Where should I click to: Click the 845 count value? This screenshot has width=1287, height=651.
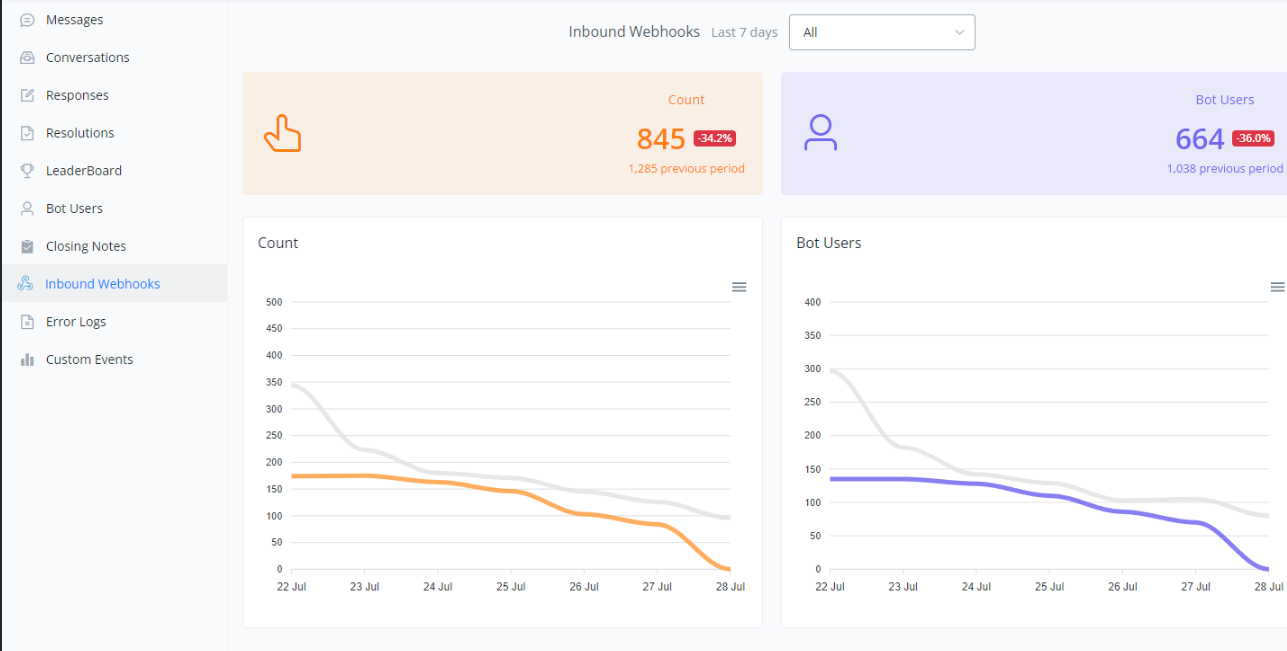coord(661,139)
